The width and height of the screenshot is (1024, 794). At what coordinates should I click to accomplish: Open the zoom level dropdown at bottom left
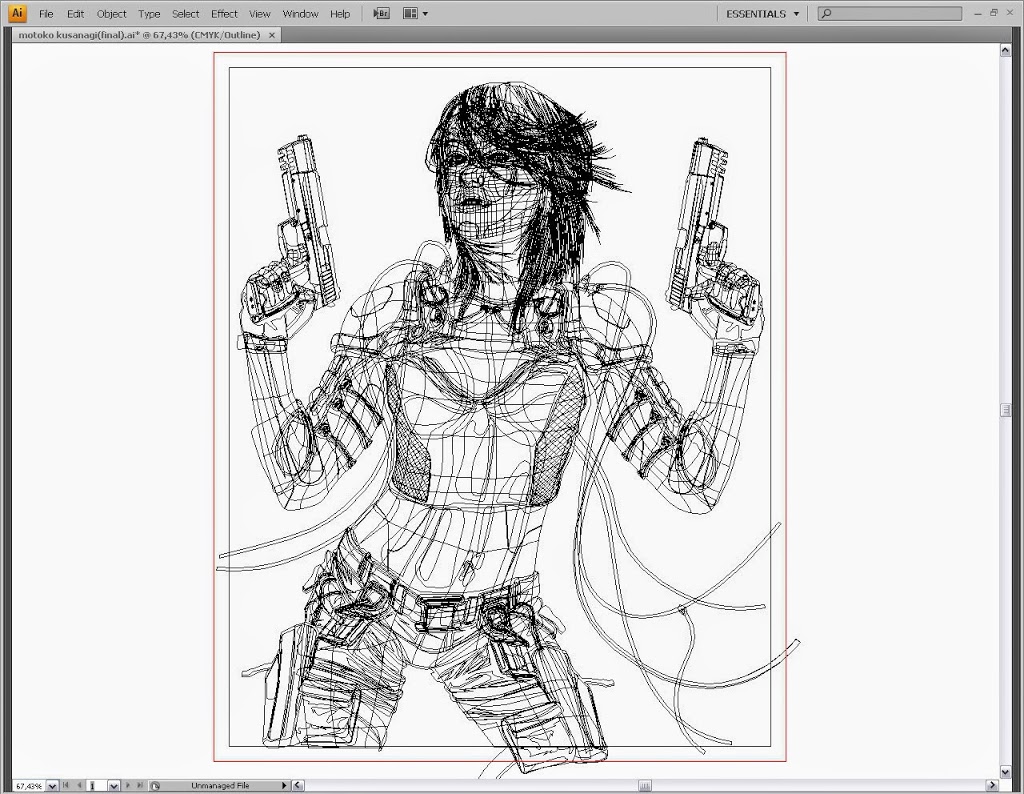52,785
